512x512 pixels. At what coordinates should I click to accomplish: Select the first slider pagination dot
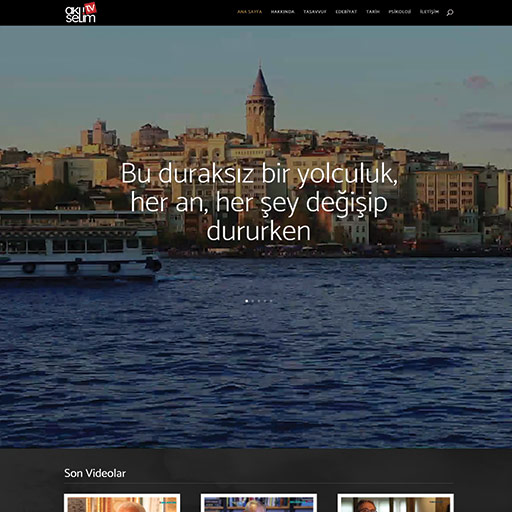click(247, 301)
